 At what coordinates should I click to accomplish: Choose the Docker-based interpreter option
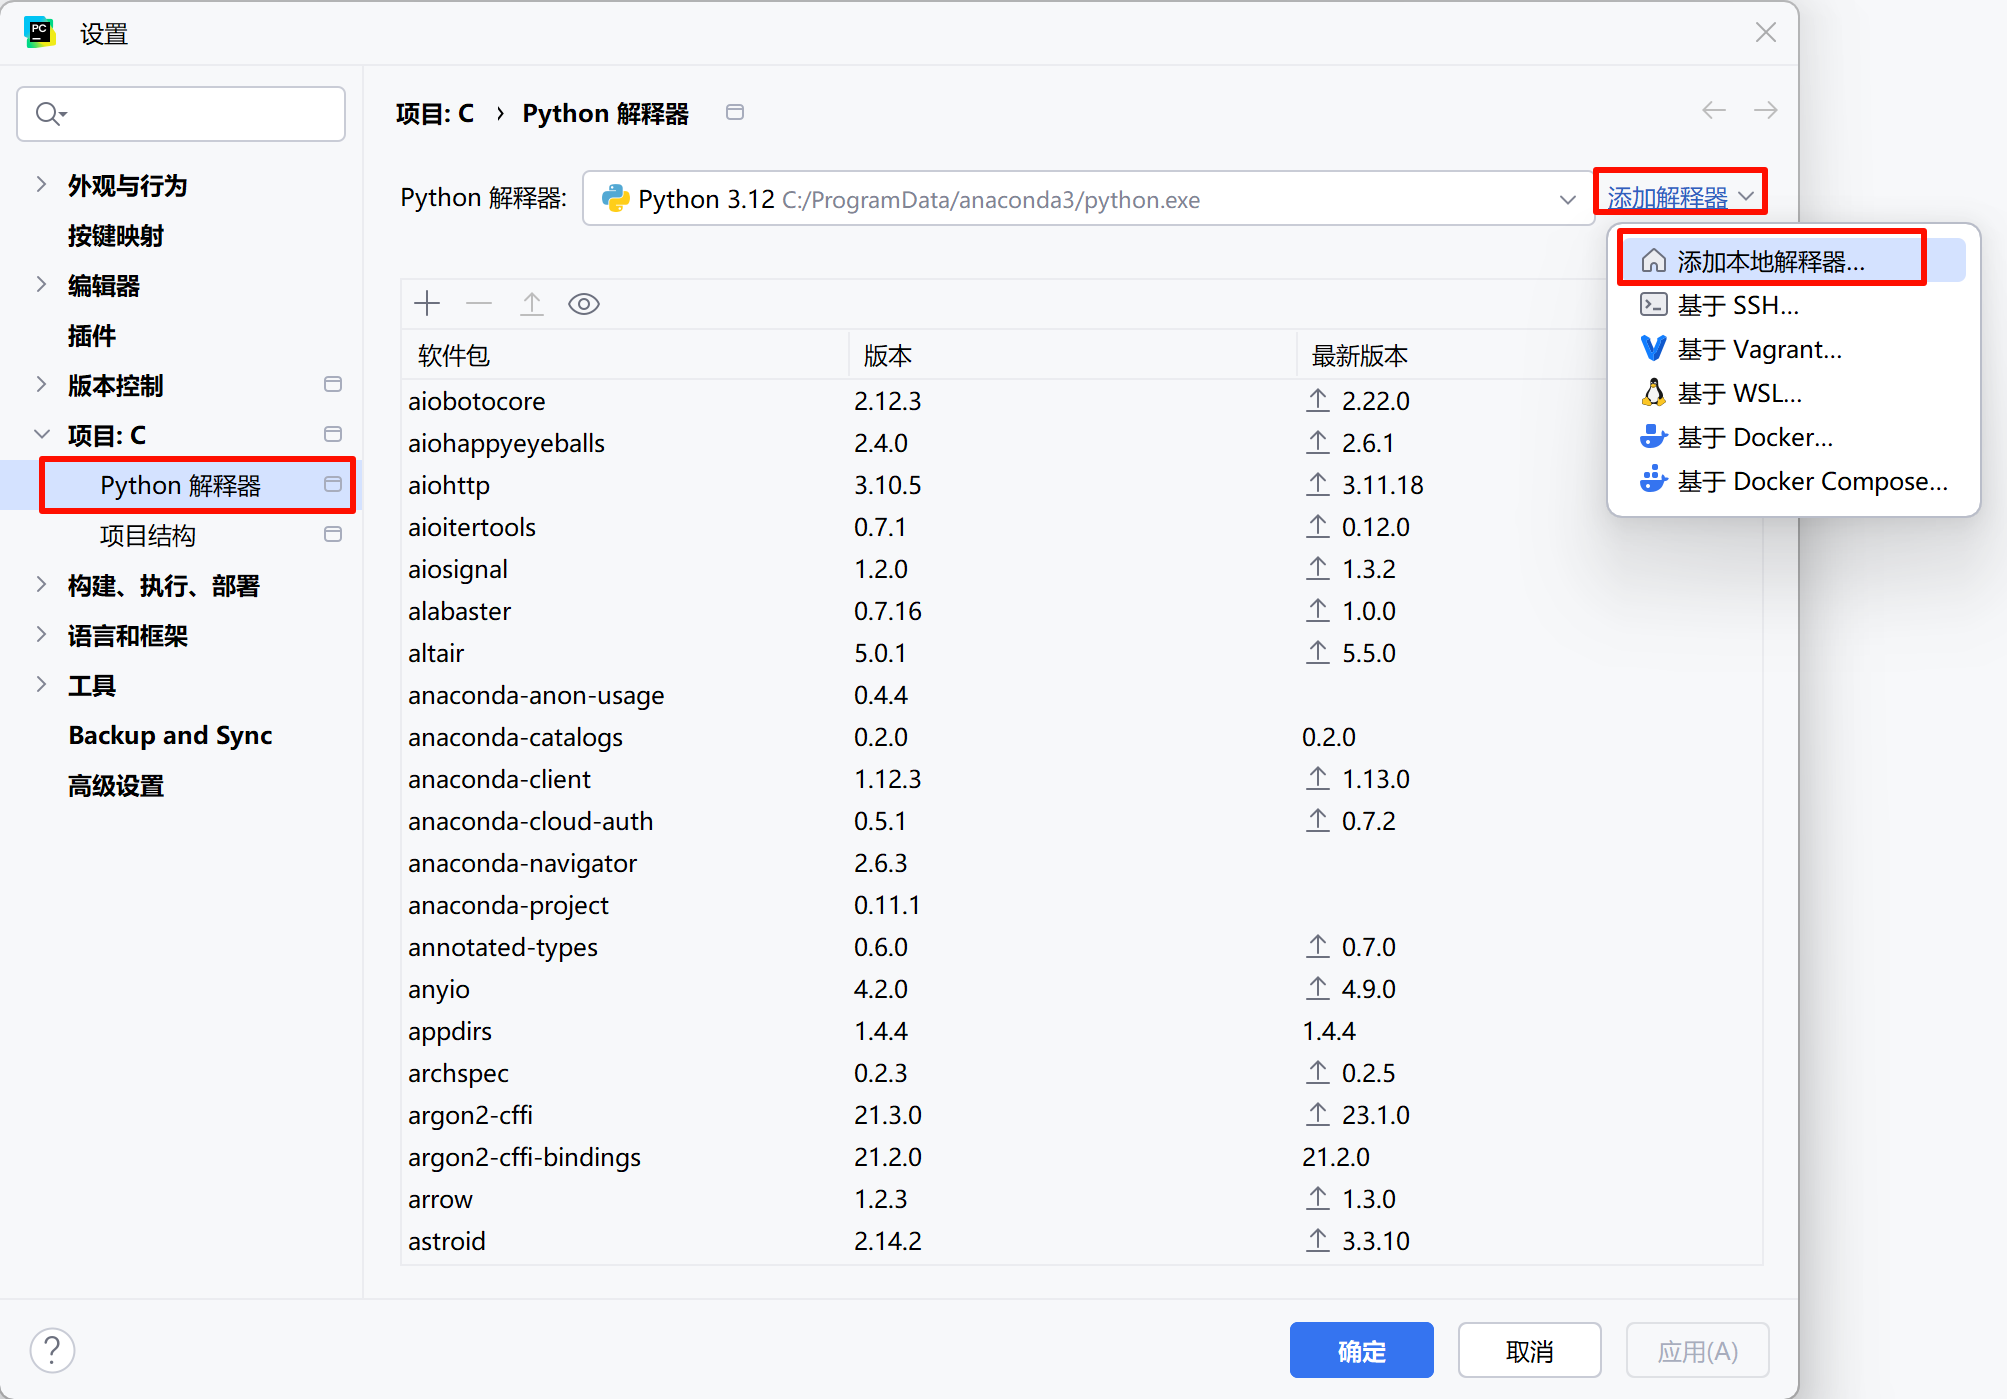point(1754,438)
